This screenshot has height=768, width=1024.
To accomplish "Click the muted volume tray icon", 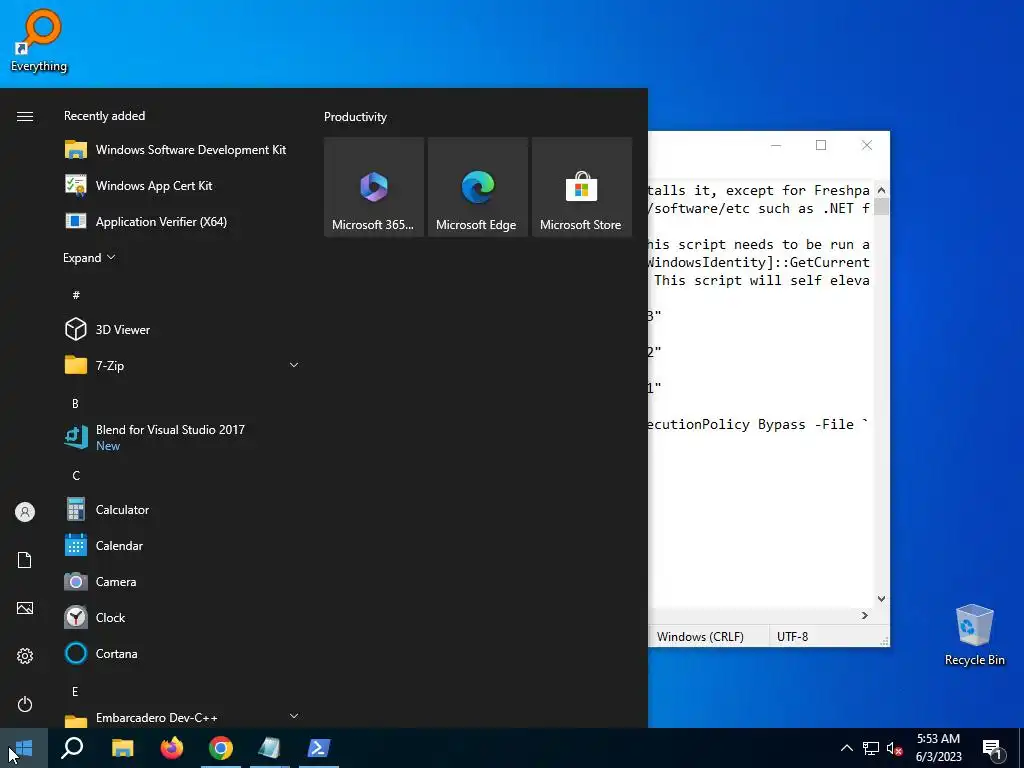I will pyautogui.click(x=894, y=748).
